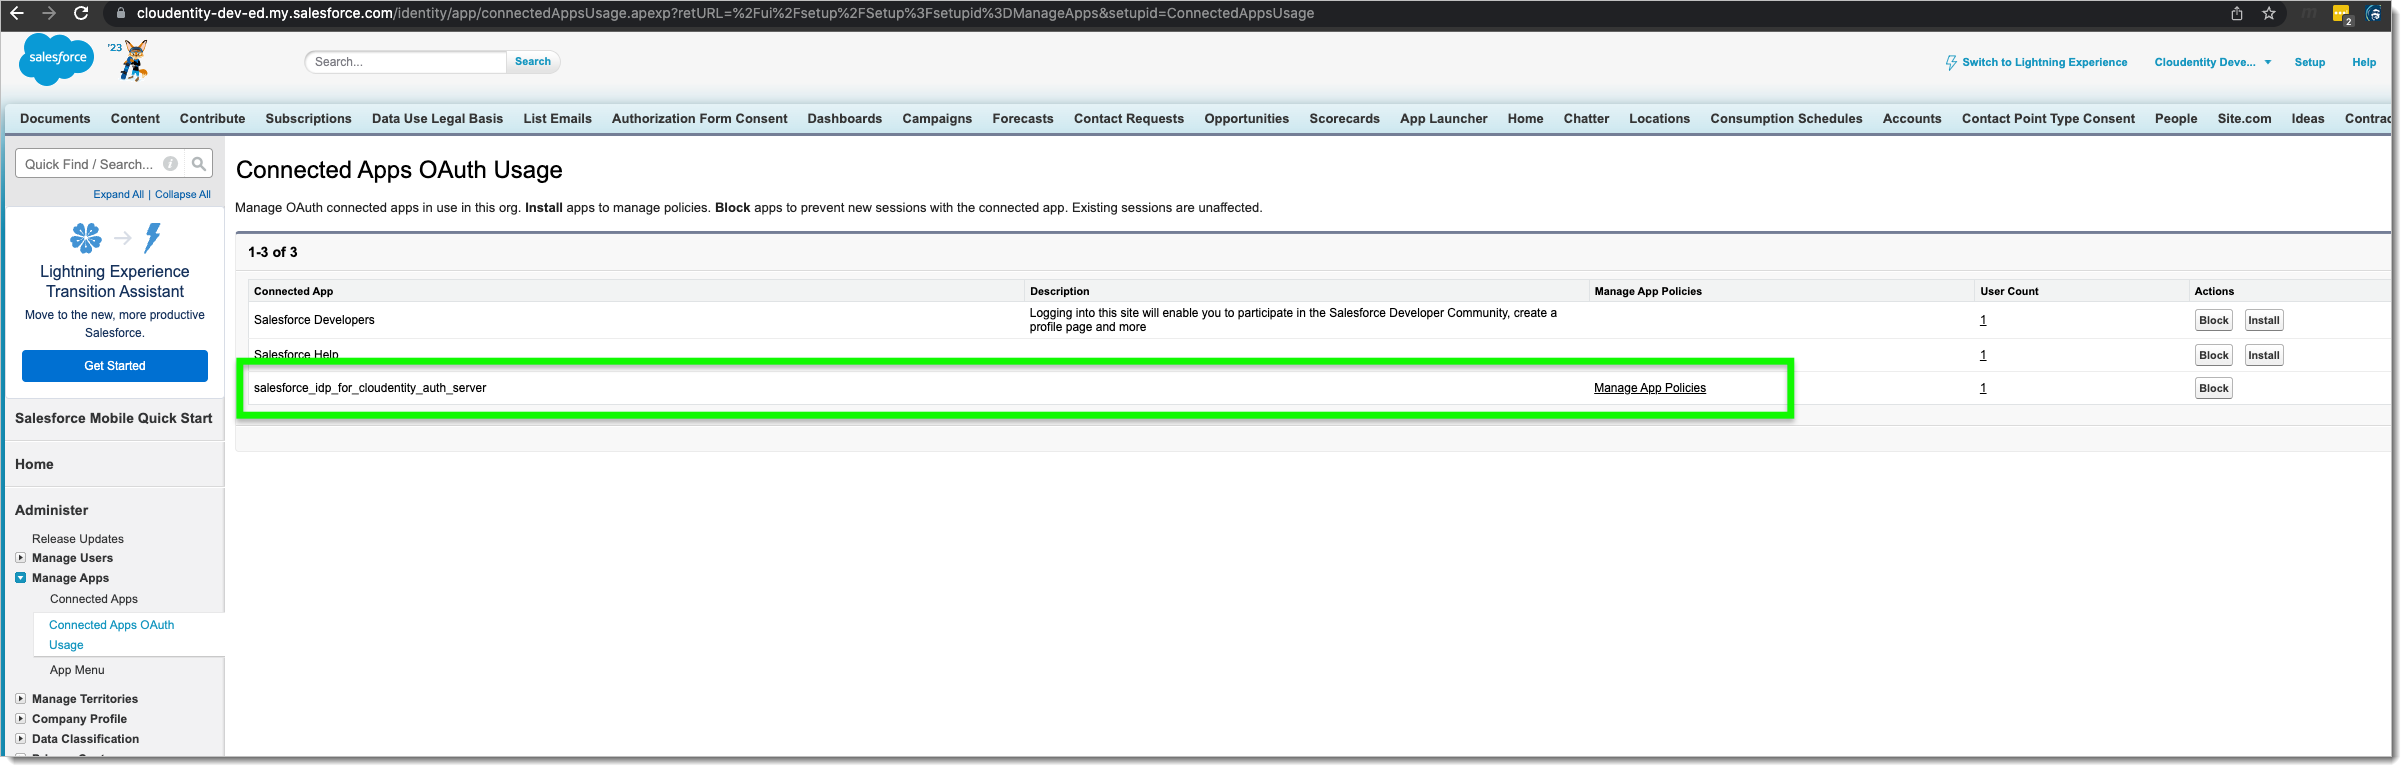Click Switch to Lightning Experience link
2407x772 pixels.
click(2044, 62)
